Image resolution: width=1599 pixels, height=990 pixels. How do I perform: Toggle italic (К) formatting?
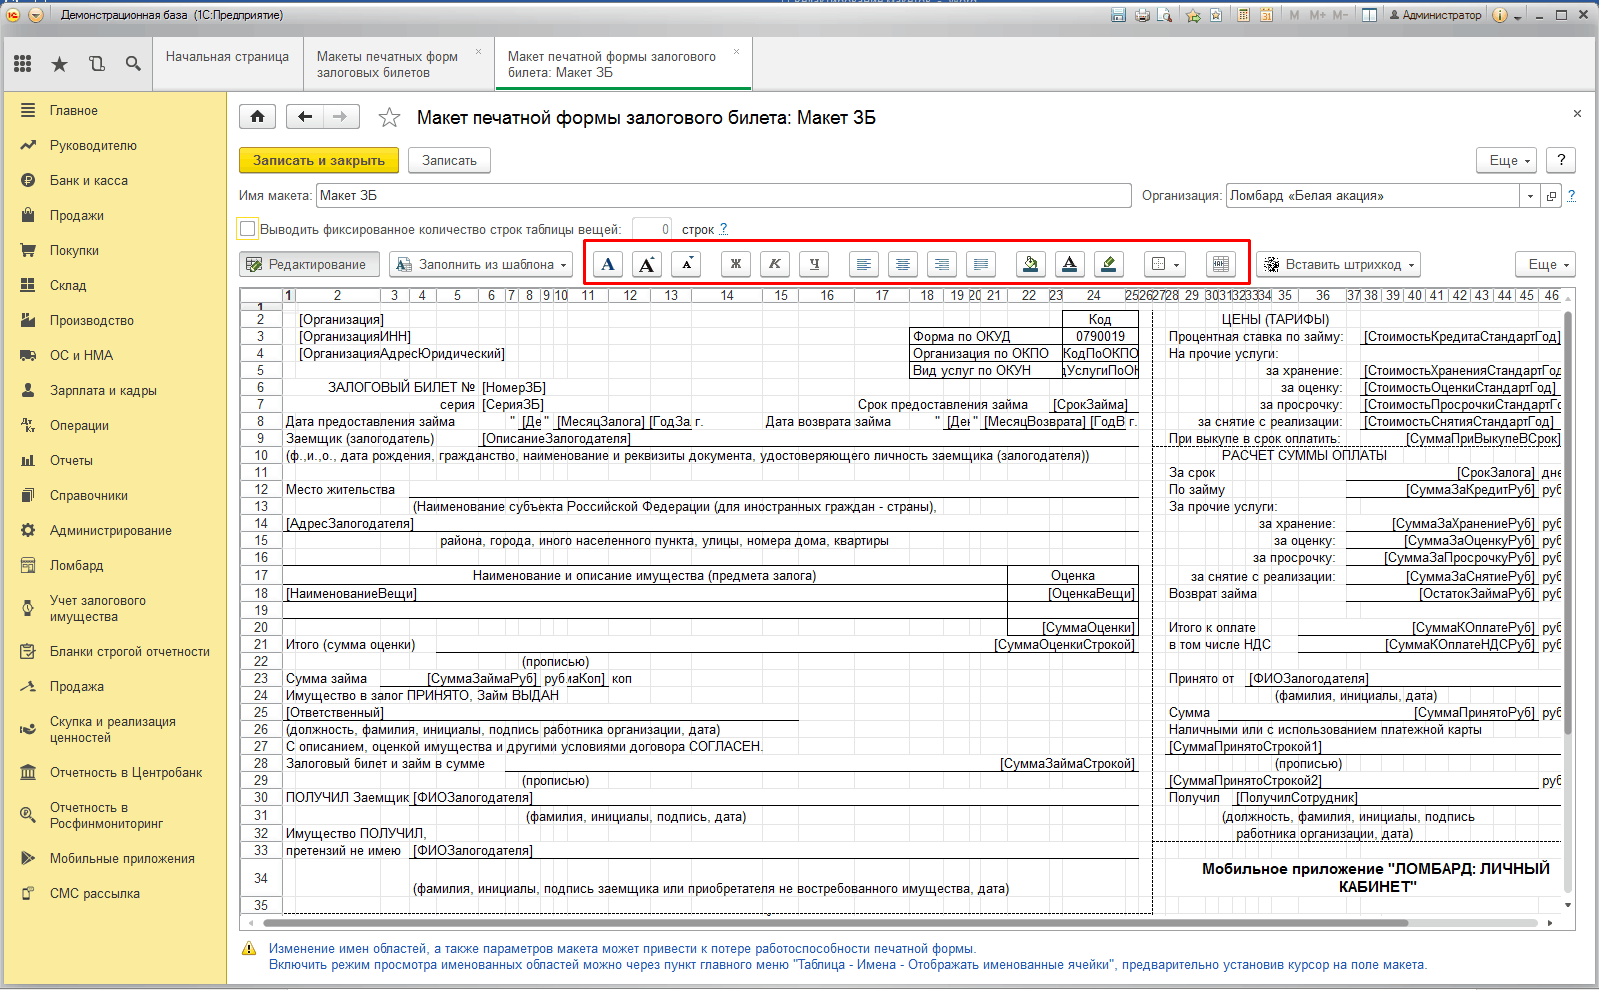pyautogui.click(x=775, y=264)
